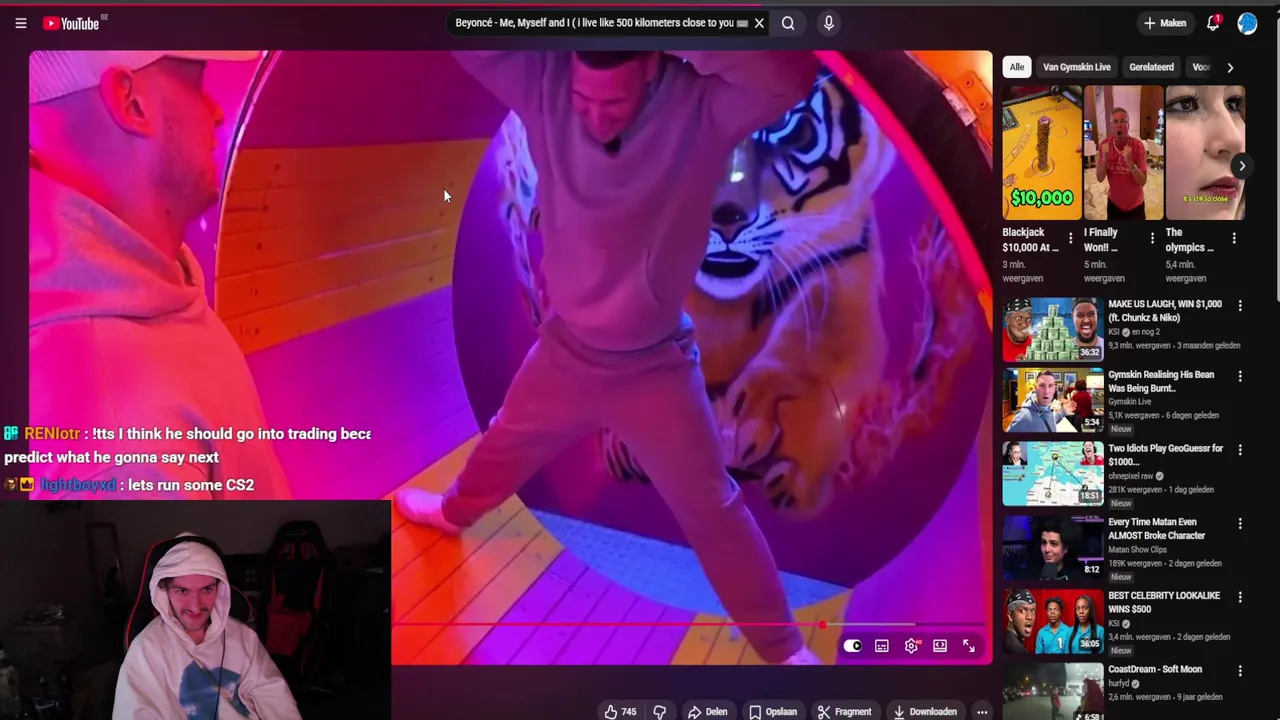The width and height of the screenshot is (1280, 720).
Task: Open options for I Finally Won Short
Action: pos(1152,239)
